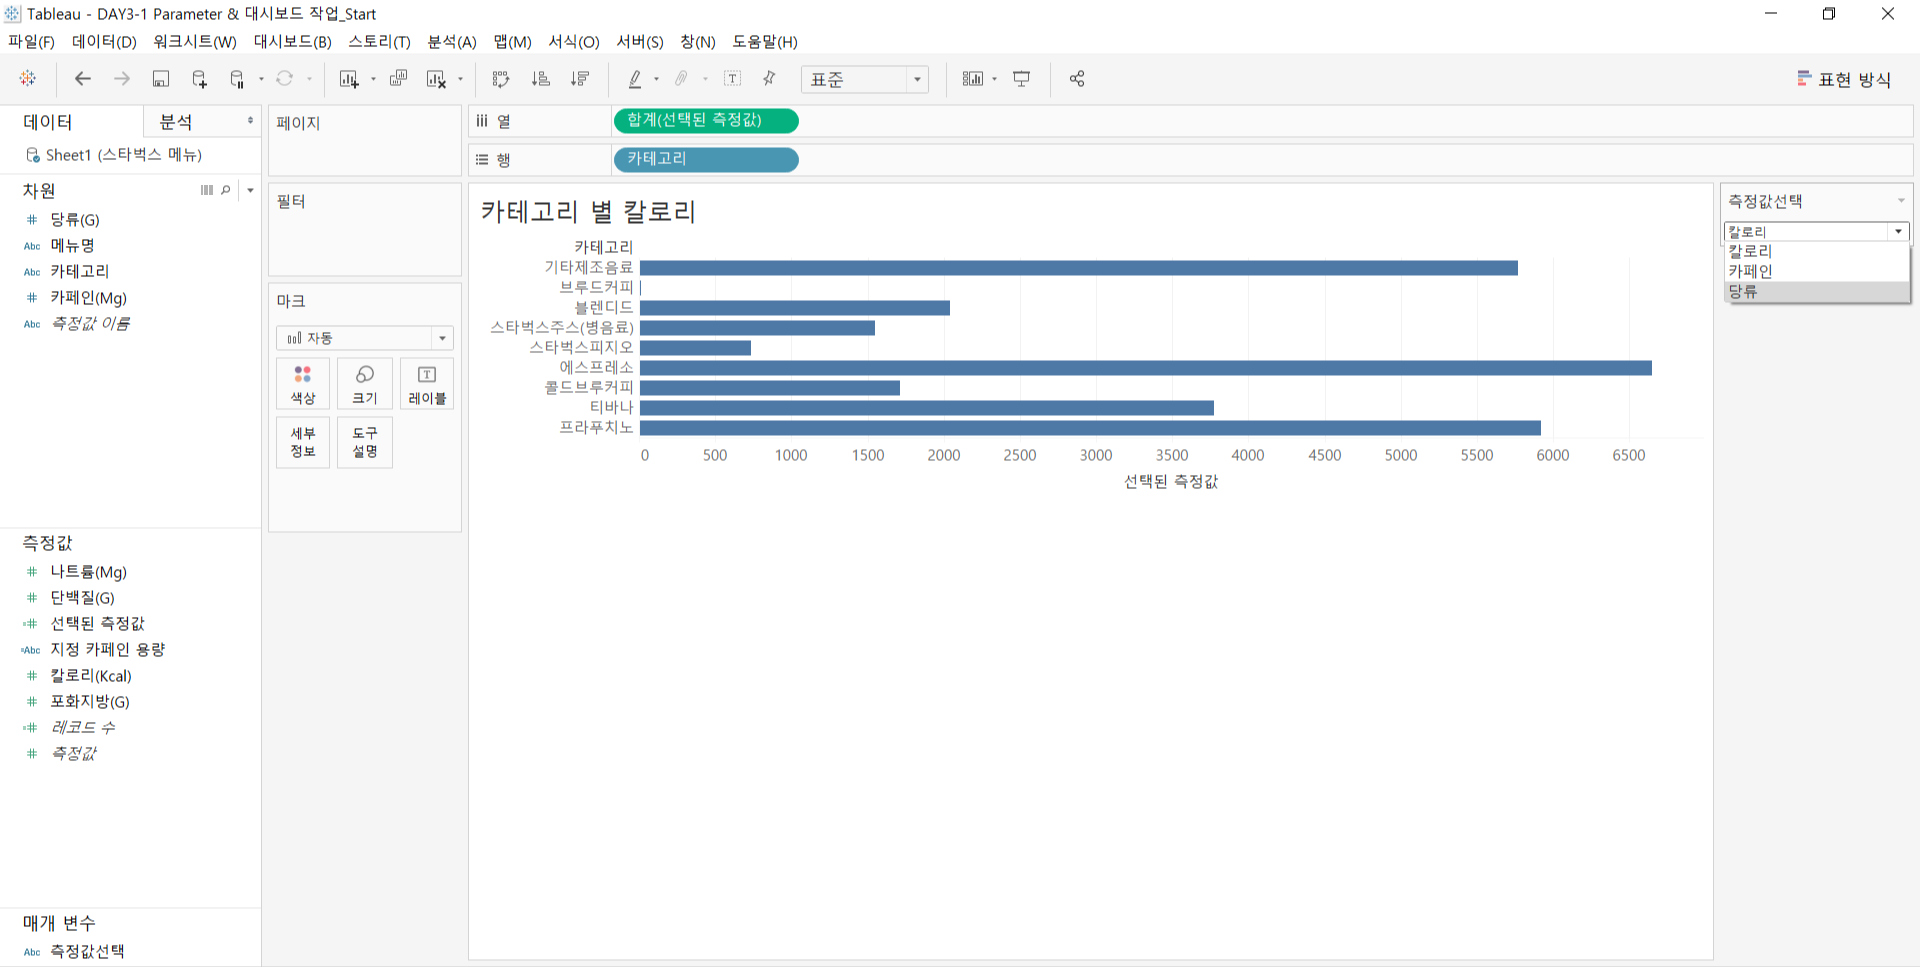Select 칼로리 in the parameter list
1920x967 pixels.
(1817, 251)
